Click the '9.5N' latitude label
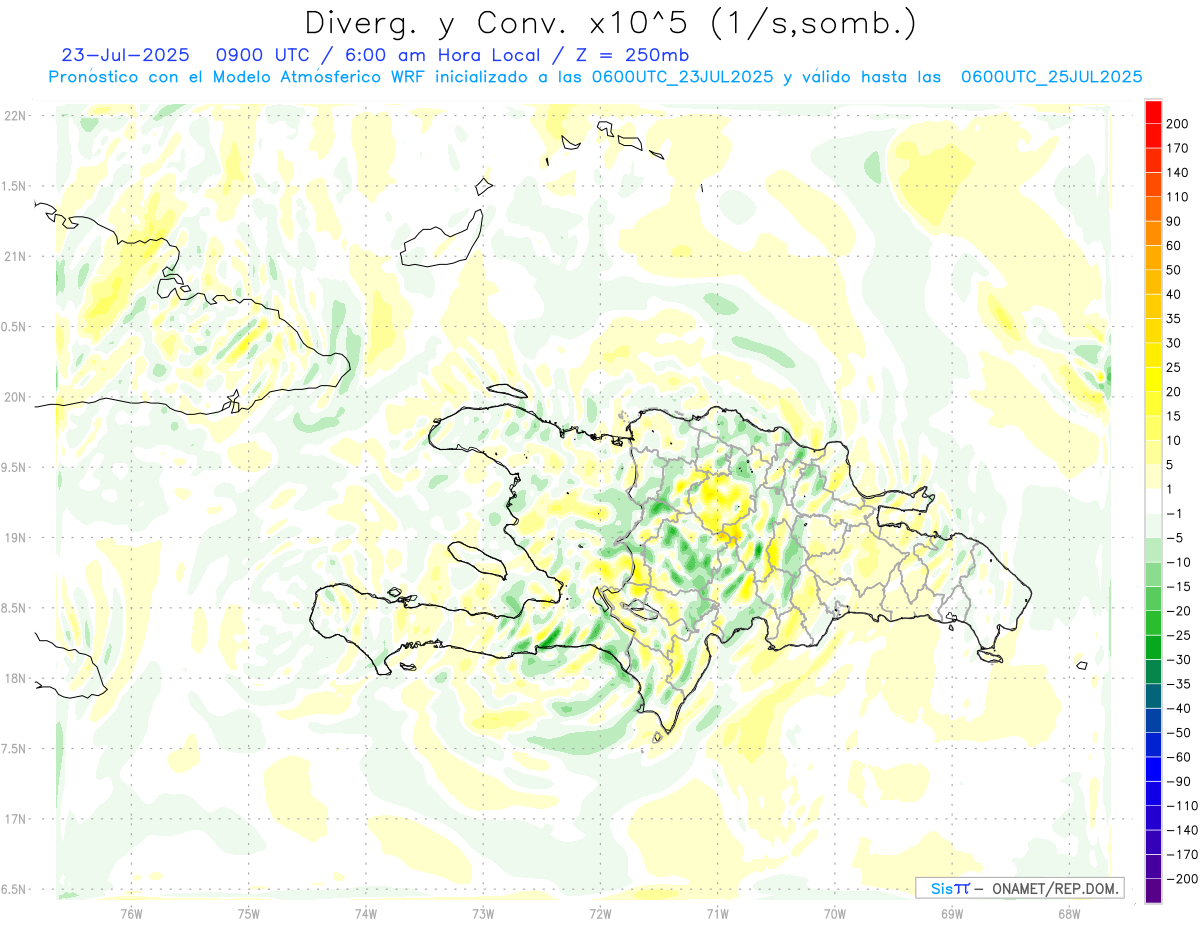Viewport: 1200px width, 927px height. point(15,467)
